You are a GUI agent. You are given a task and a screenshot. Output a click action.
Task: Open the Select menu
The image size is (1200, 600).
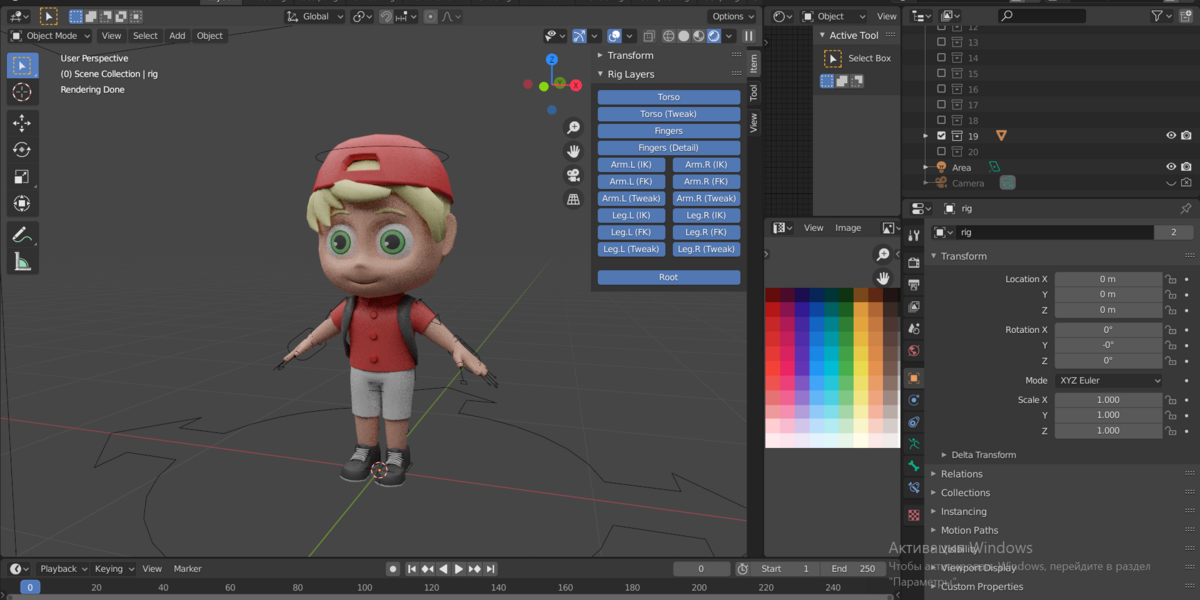(145, 36)
